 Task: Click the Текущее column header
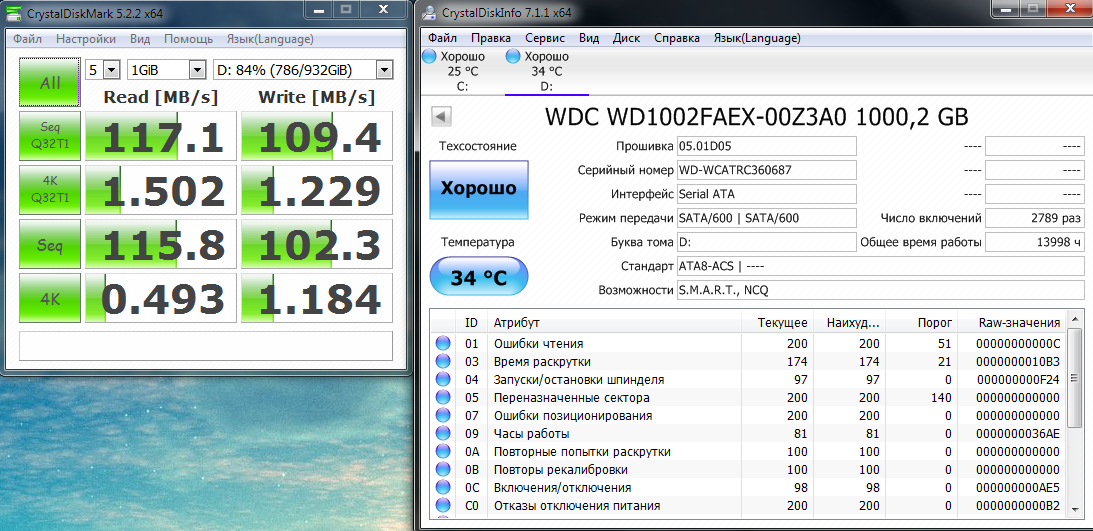coord(778,323)
